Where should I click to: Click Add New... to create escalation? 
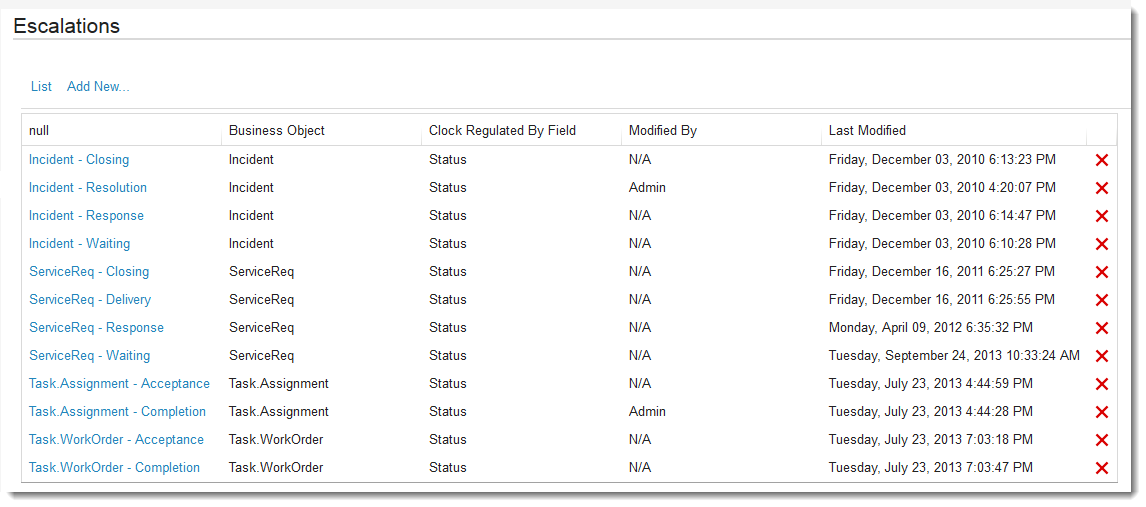pos(98,86)
